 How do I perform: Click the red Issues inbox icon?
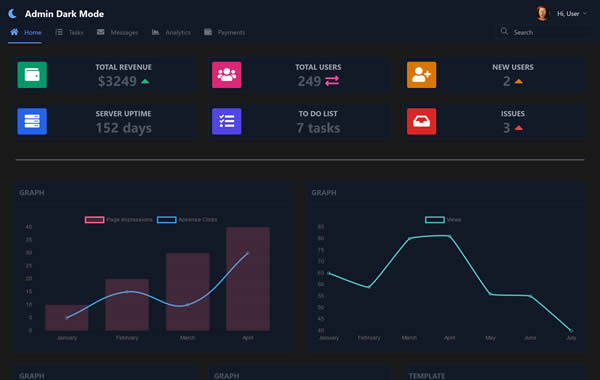pyautogui.click(x=422, y=121)
